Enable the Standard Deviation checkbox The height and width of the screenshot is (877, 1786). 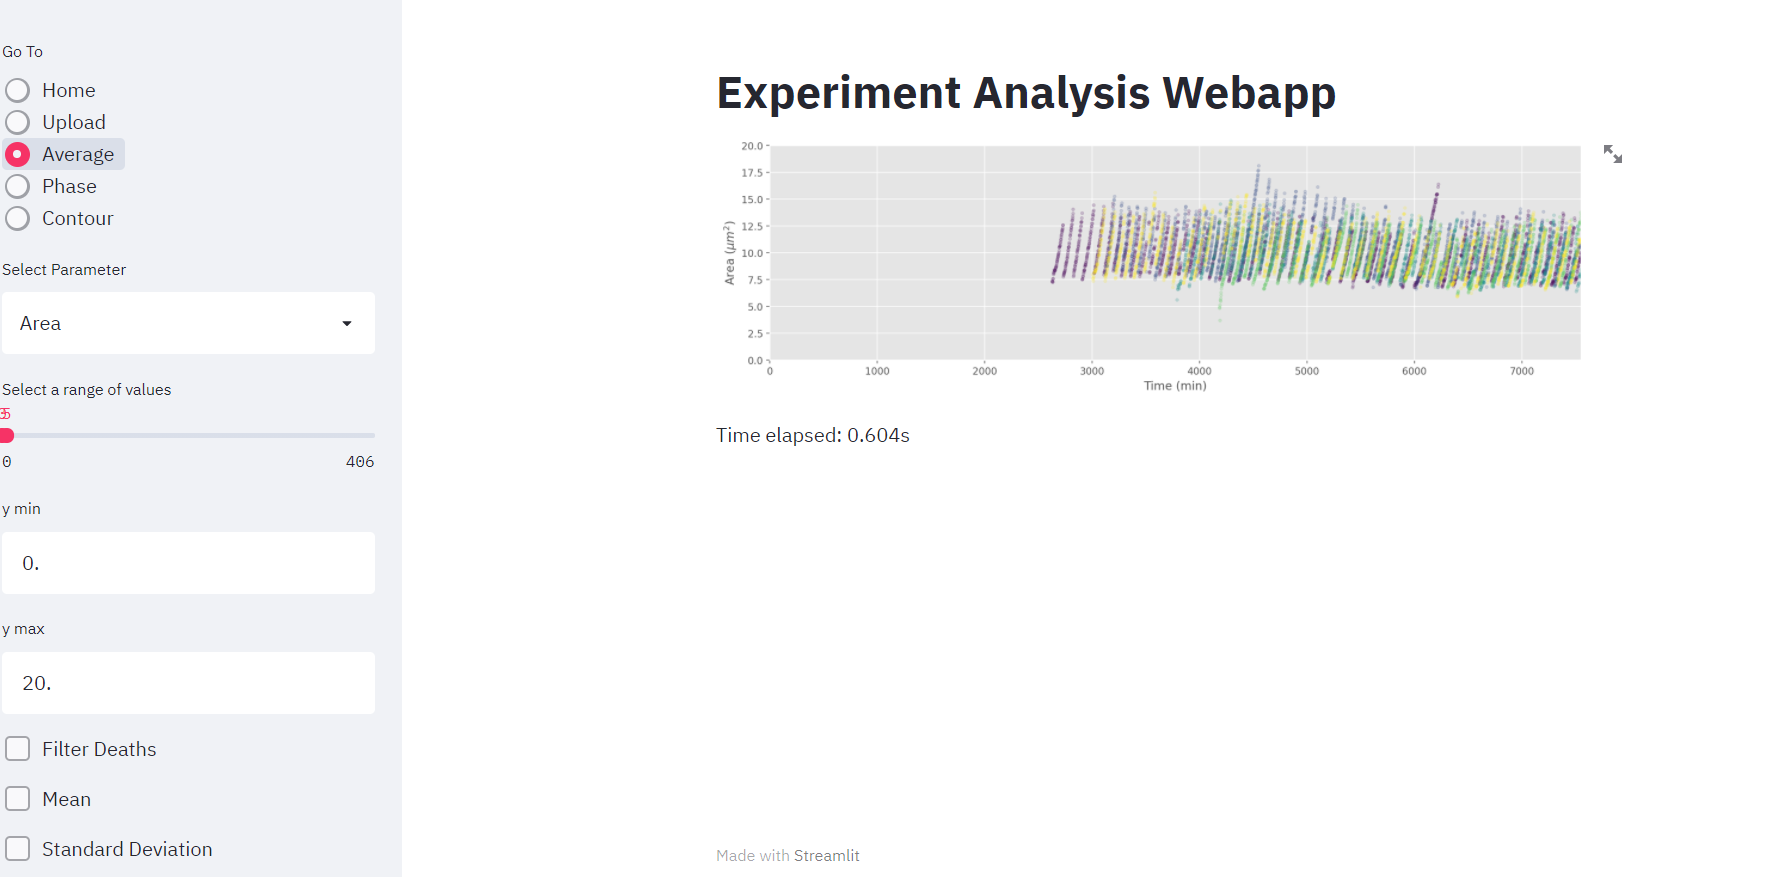(18, 849)
